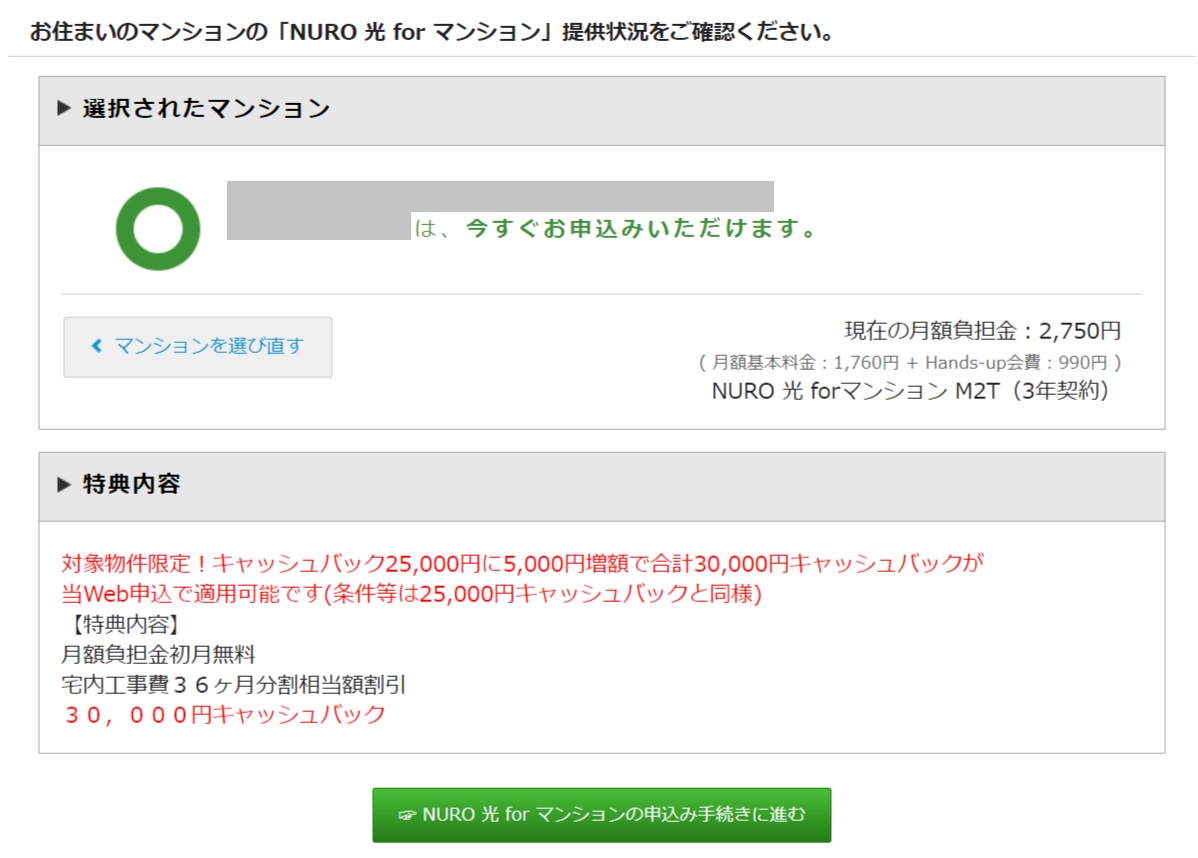This screenshot has width=1198, height=858.
Task: Click the 選択されたマンション section title
Action: 206,108
